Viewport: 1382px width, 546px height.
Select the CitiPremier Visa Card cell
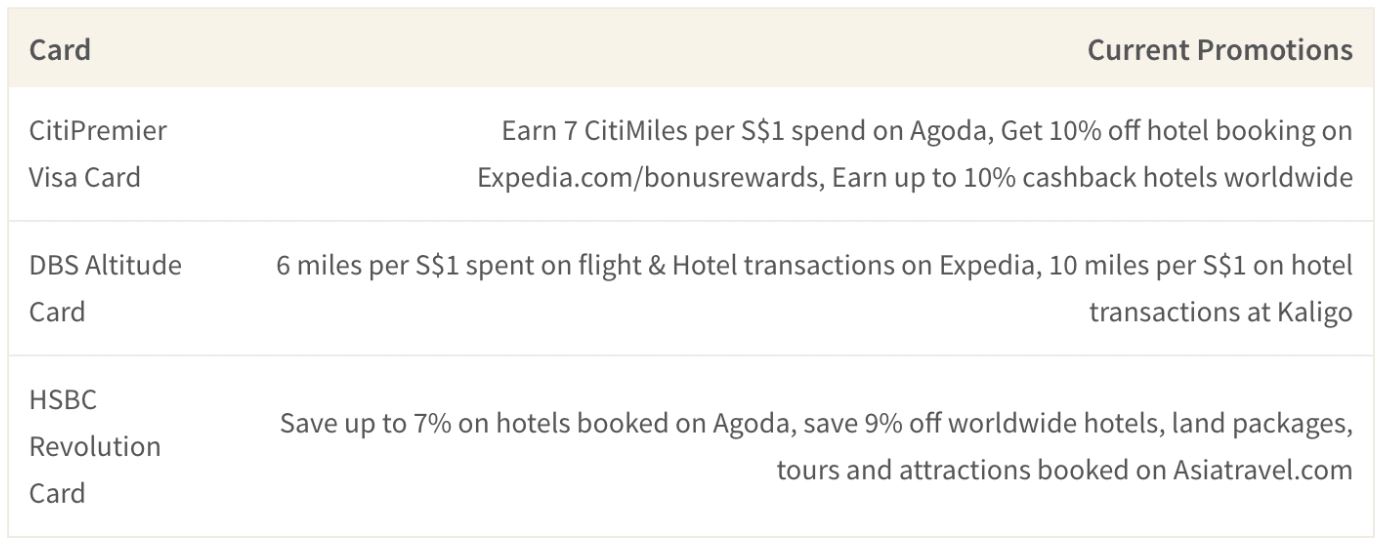pos(98,154)
